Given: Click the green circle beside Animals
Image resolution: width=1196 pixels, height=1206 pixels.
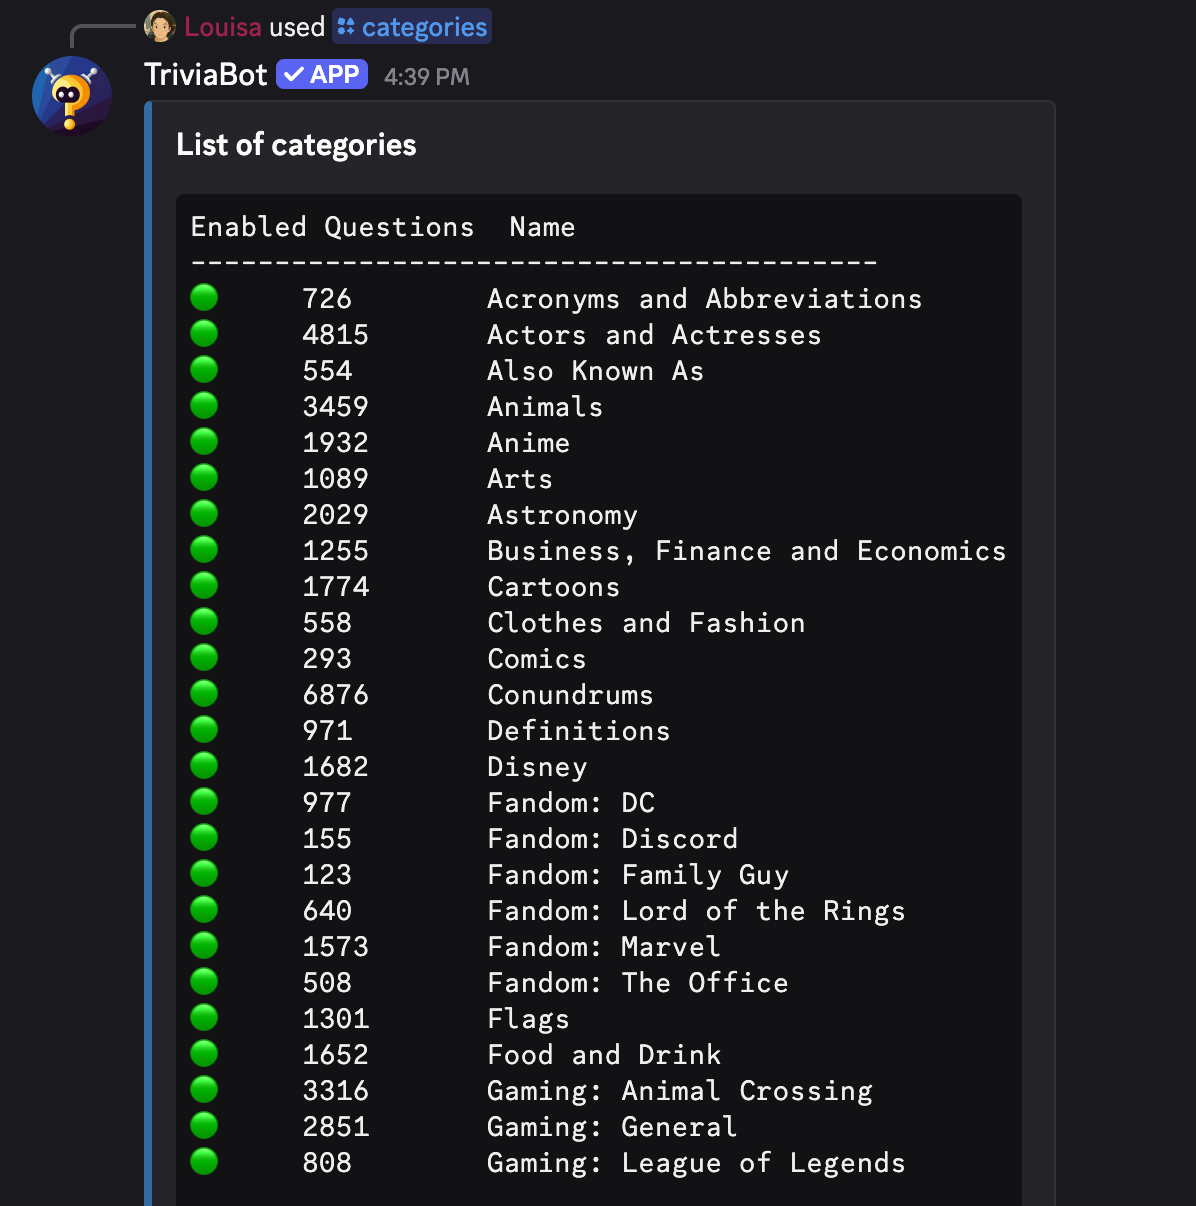Looking at the screenshot, I should coord(204,406).
